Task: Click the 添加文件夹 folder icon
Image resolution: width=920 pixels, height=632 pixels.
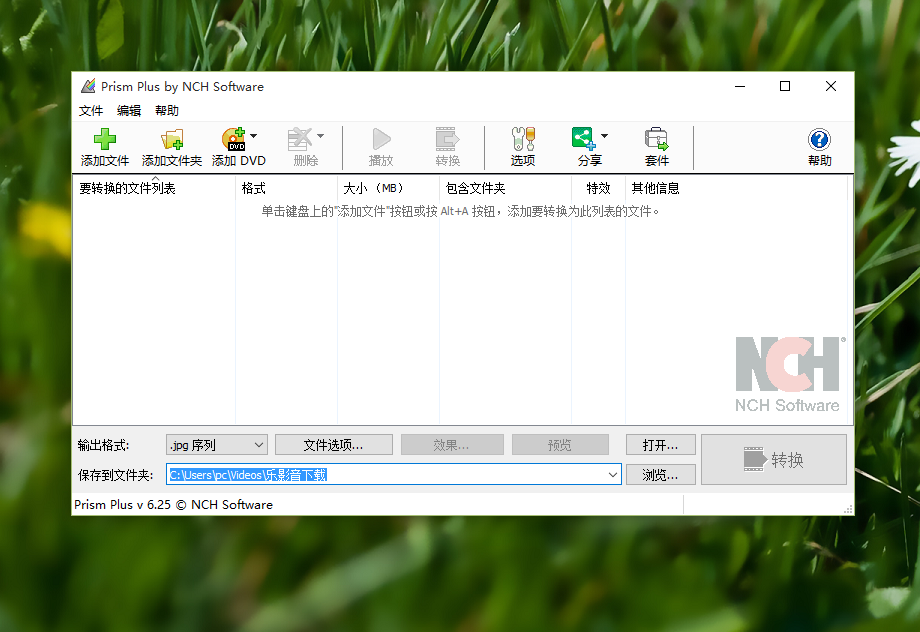Action: point(172,140)
